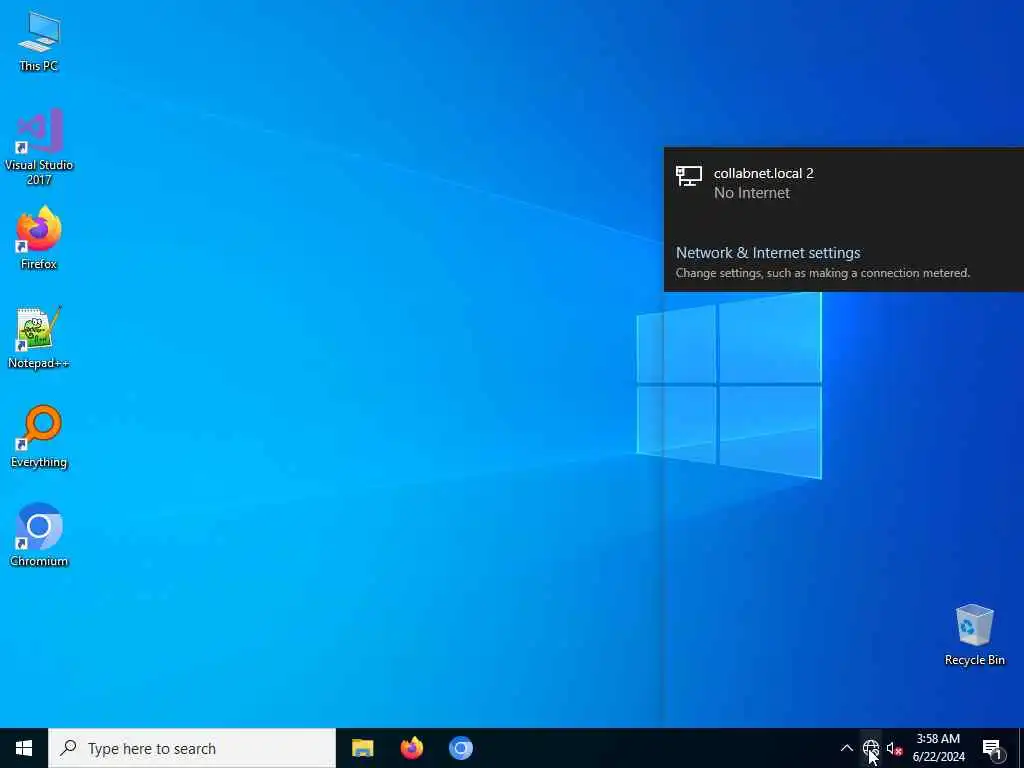Screen dimensions: 1024x768
Task: Click the show desktop strip
Action: coord(1020,748)
